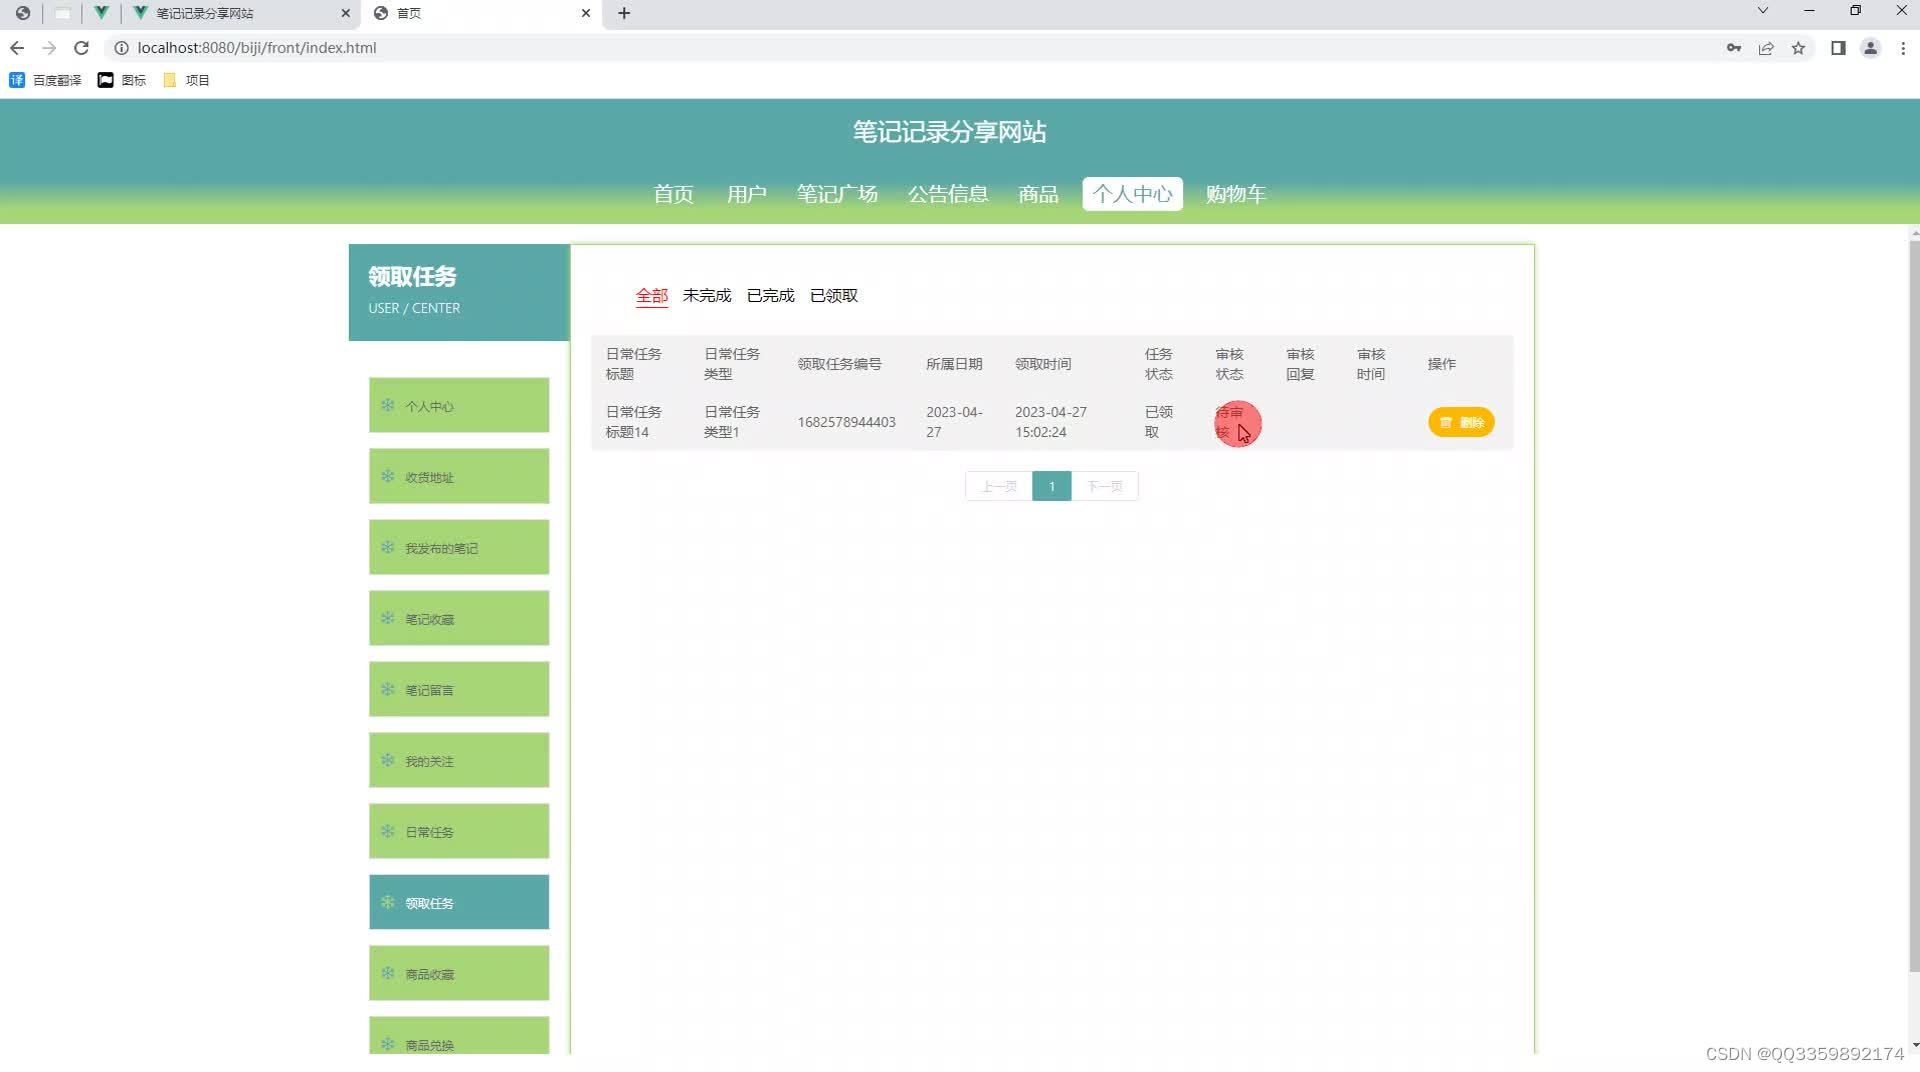Viewport: 1920px width, 1072px height.
Task: Select 领取任务 in the sidebar
Action: pyautogui.click(x=459, y=902)
